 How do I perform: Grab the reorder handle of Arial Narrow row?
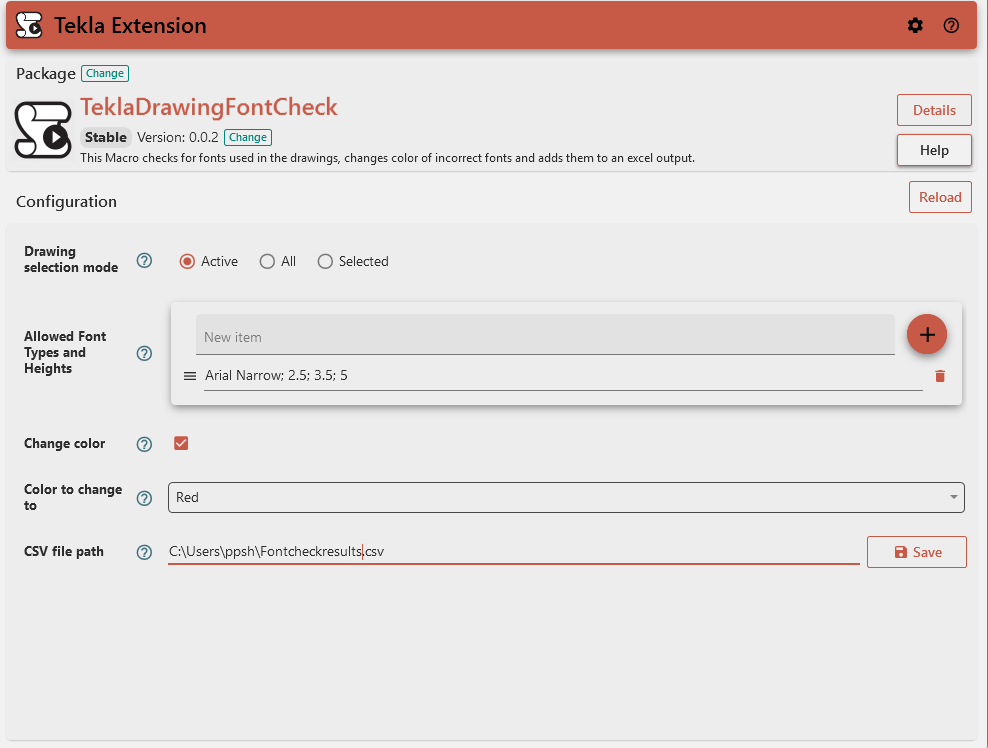tap(190, 376)
